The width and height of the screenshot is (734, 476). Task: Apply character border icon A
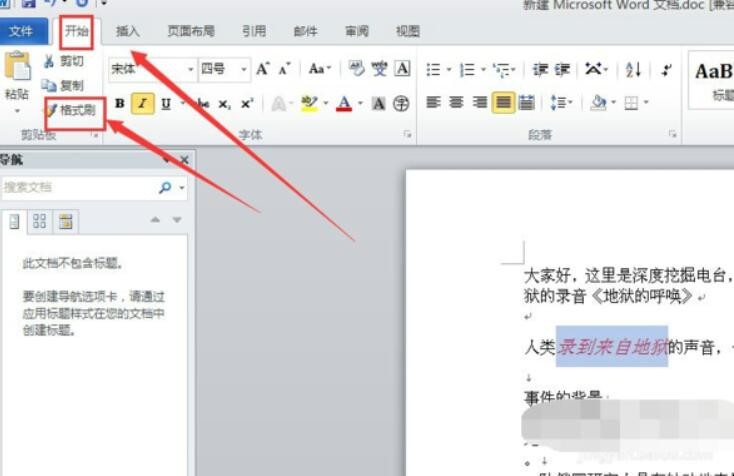(402, 69)
